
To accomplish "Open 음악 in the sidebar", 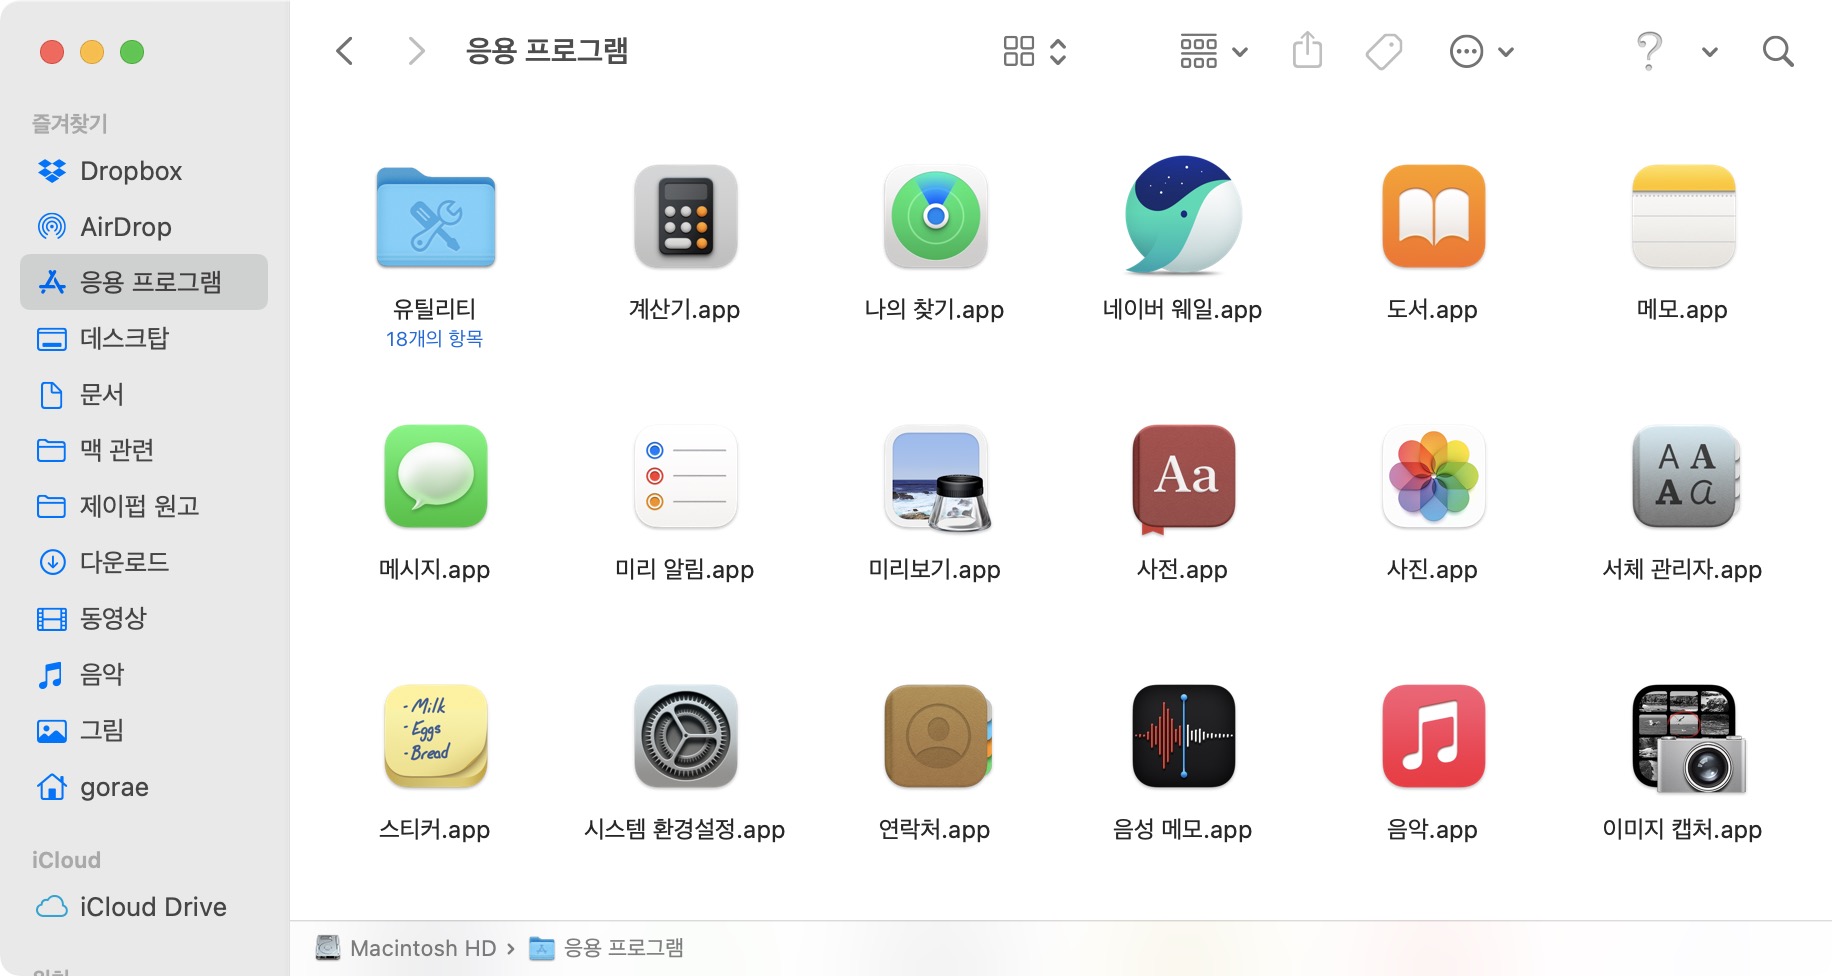I will click(x=144, y=674).
